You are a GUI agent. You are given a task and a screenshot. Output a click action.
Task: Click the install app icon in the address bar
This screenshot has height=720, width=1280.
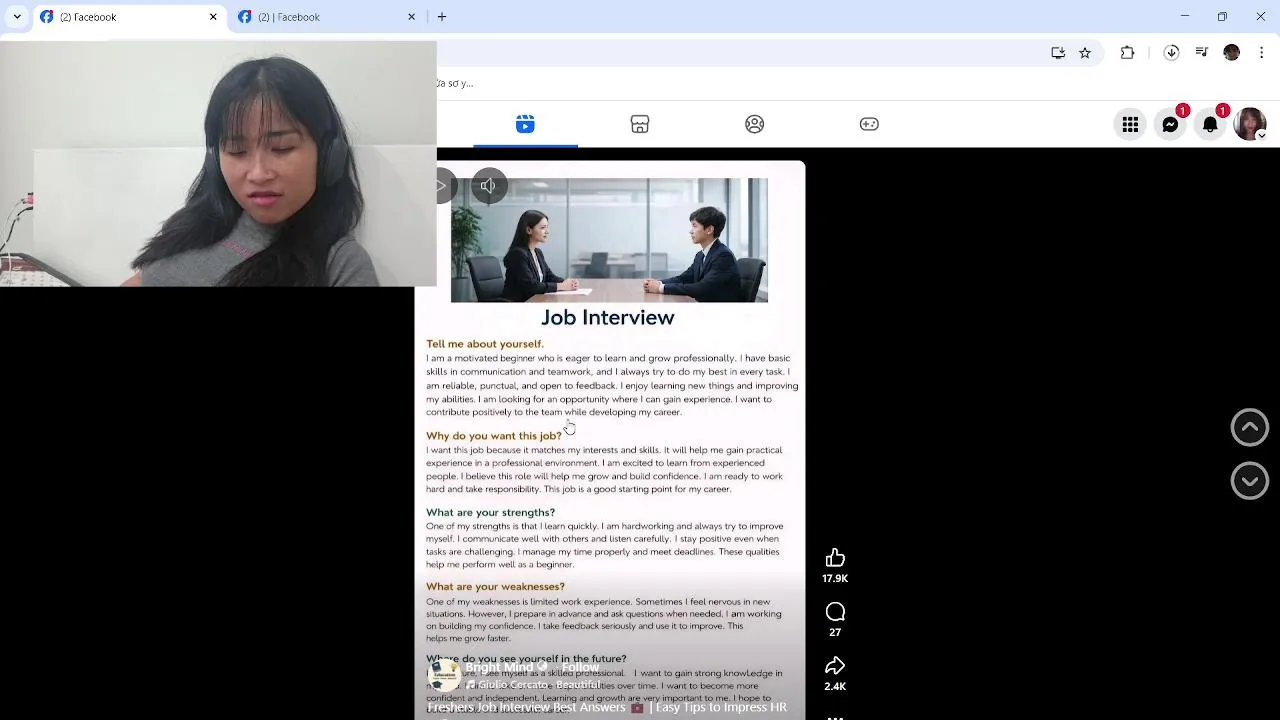1058,53
